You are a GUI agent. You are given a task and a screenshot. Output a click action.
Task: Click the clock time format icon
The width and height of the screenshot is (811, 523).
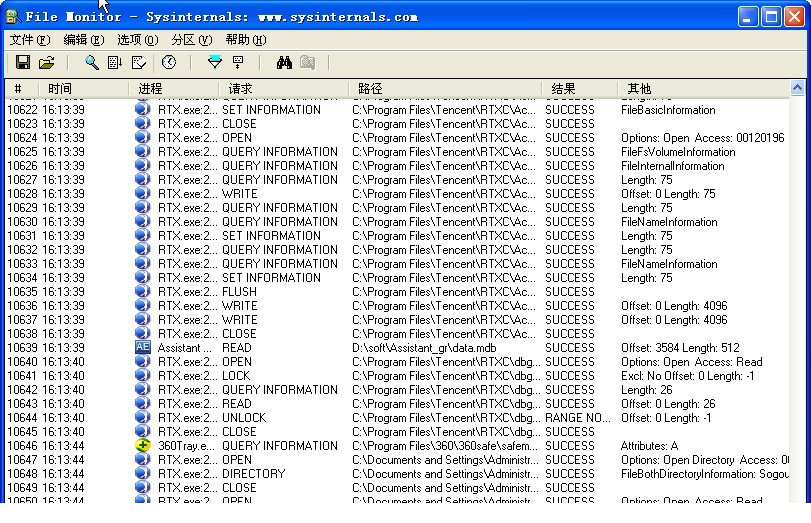click(x=169, y=63)
